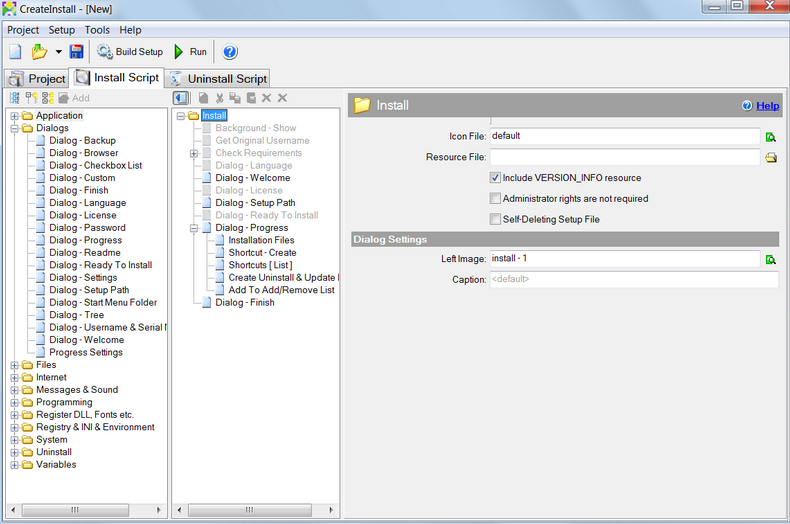Expand the Check Requirements script node
Screen dimensions: 790x524
(194, 153)
